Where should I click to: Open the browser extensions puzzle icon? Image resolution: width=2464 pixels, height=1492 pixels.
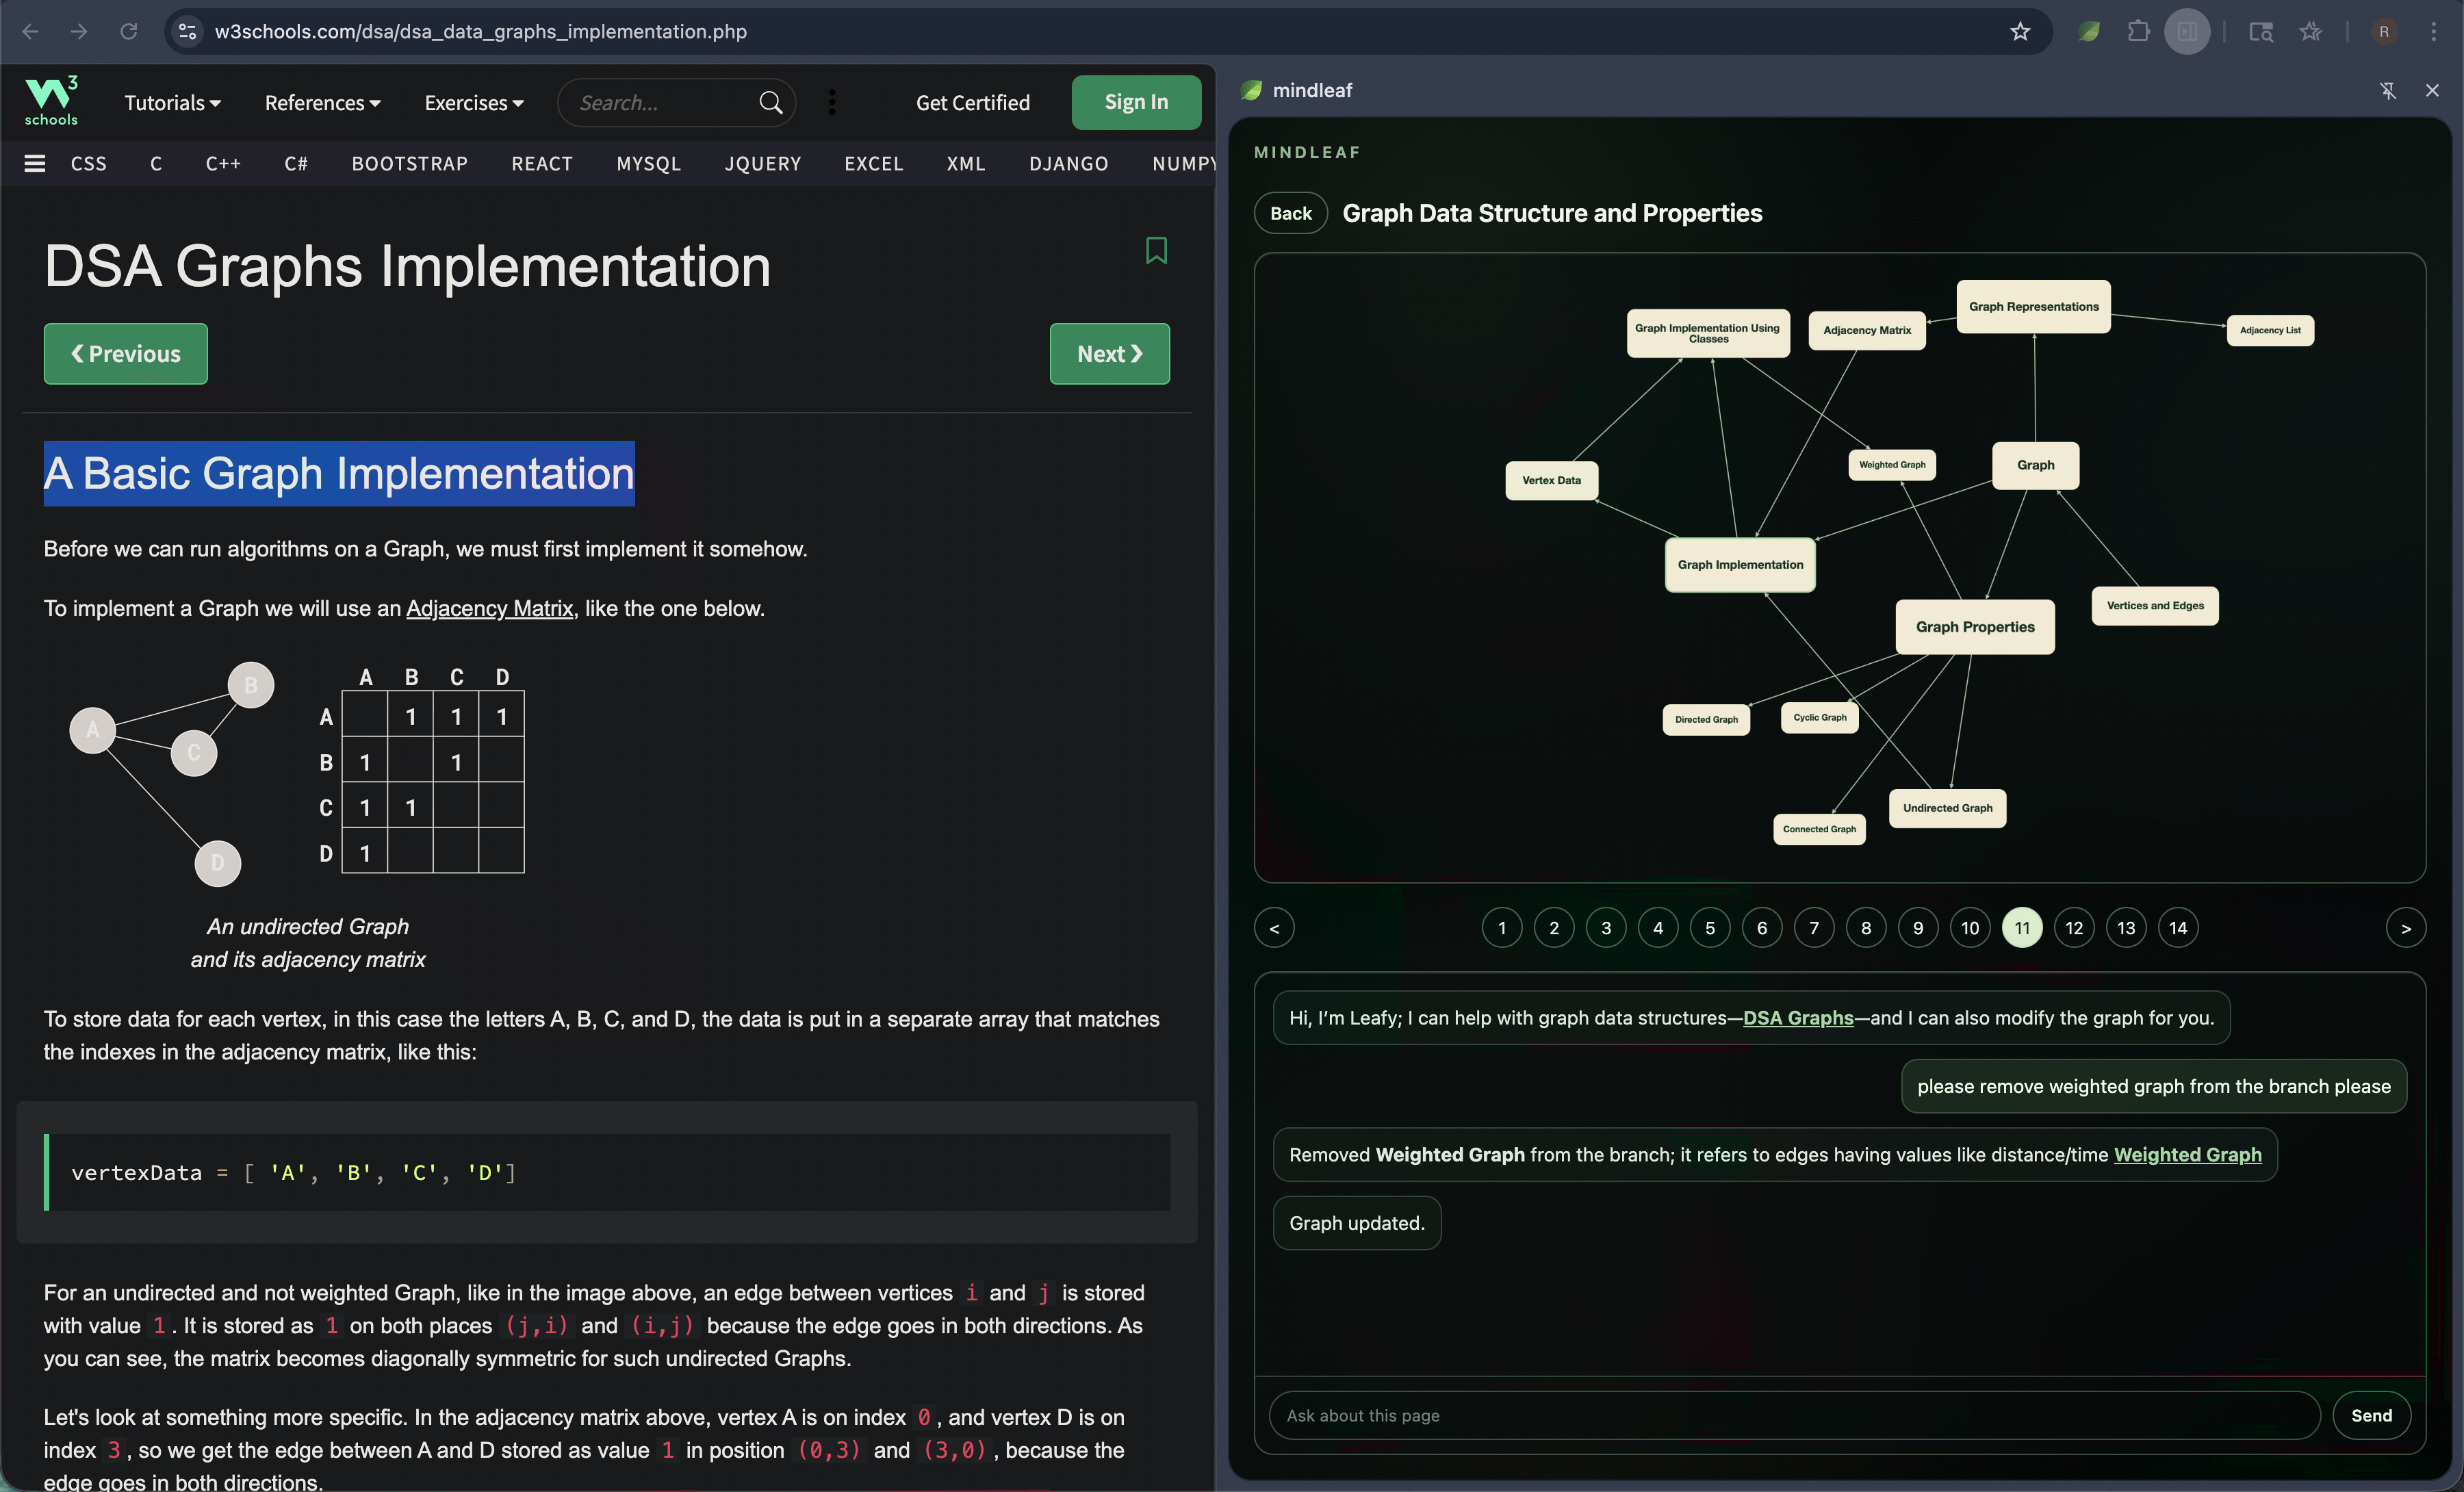coord(2138,32)
